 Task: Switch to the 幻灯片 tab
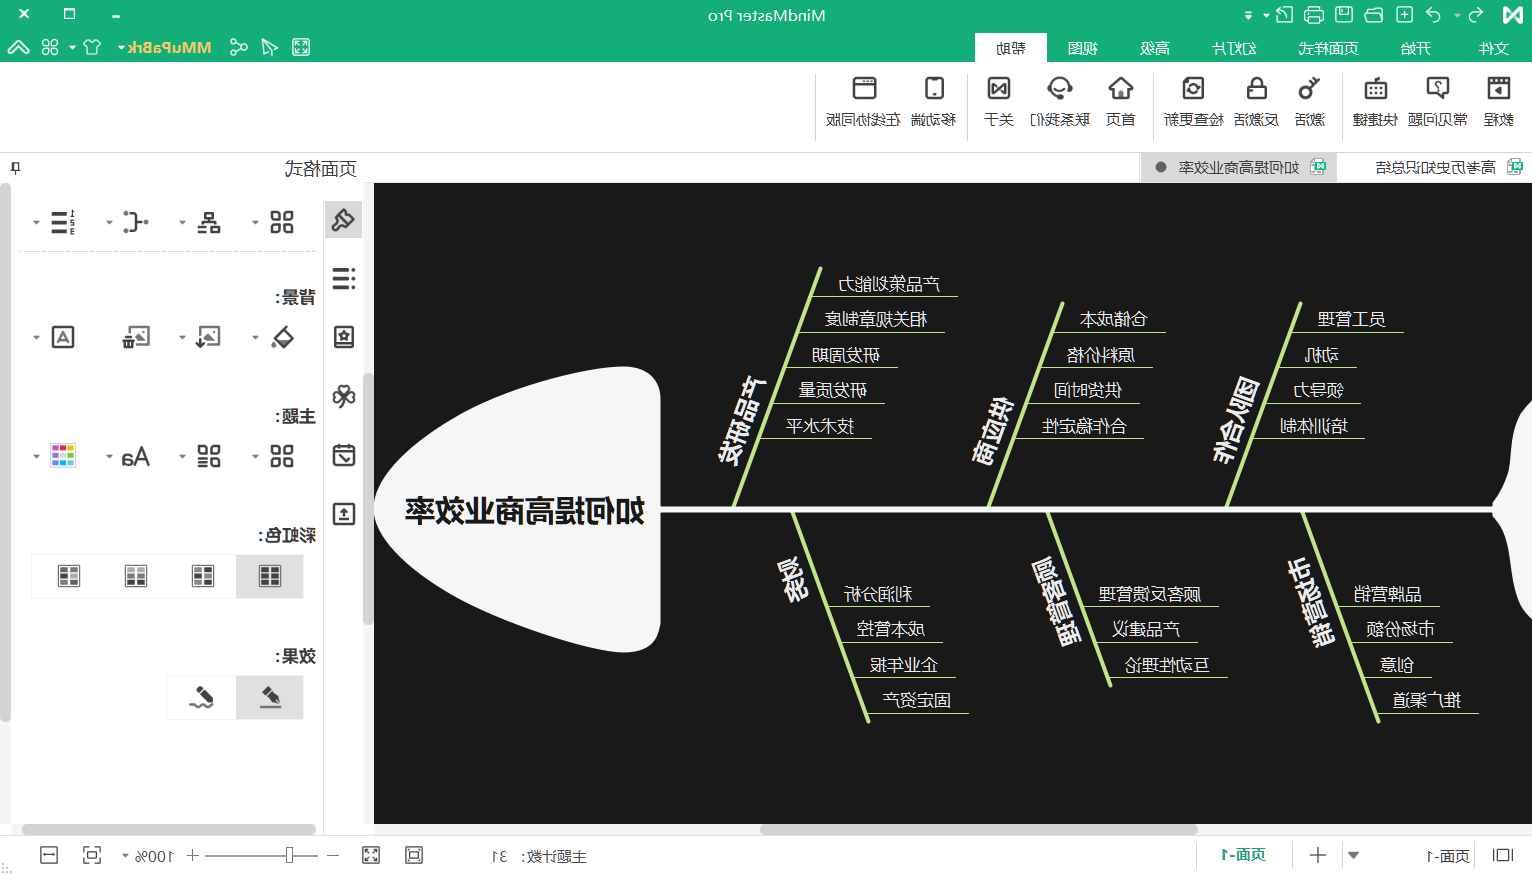pos(1235,48)
